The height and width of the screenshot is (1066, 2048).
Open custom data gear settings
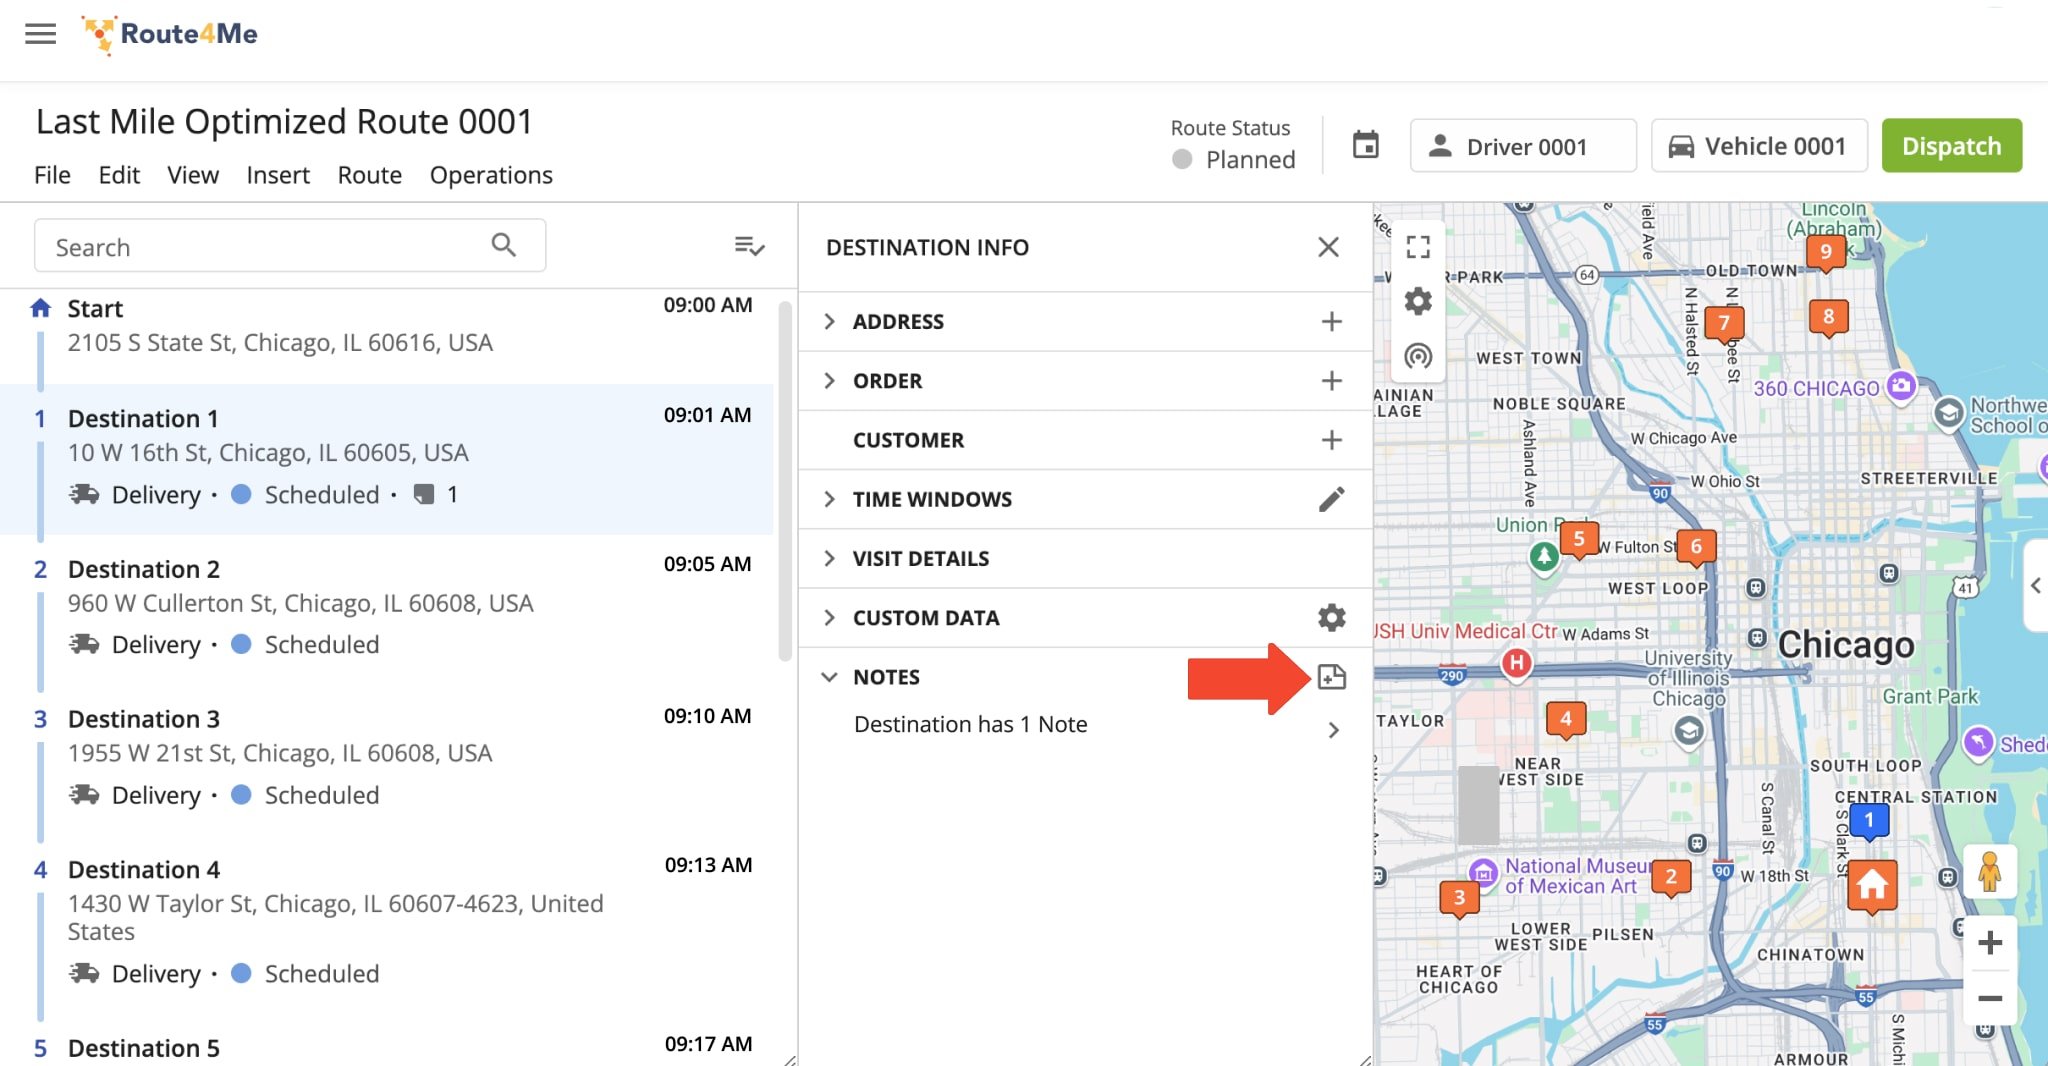(x=1331, y=618)
